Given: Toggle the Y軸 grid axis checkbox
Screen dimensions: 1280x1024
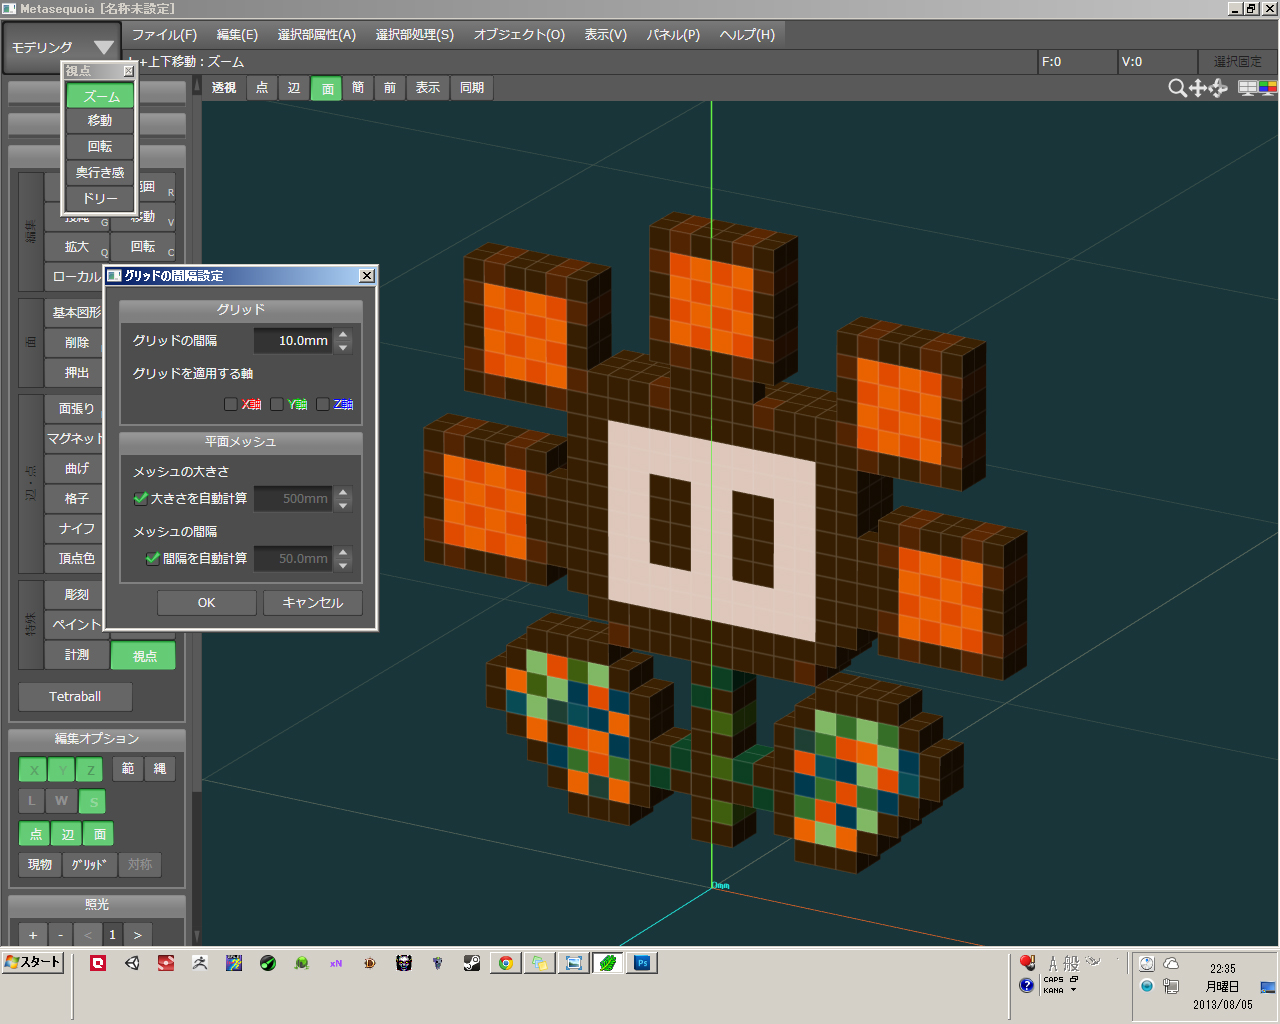Looking at the screenshot, I should pos(277,404).
